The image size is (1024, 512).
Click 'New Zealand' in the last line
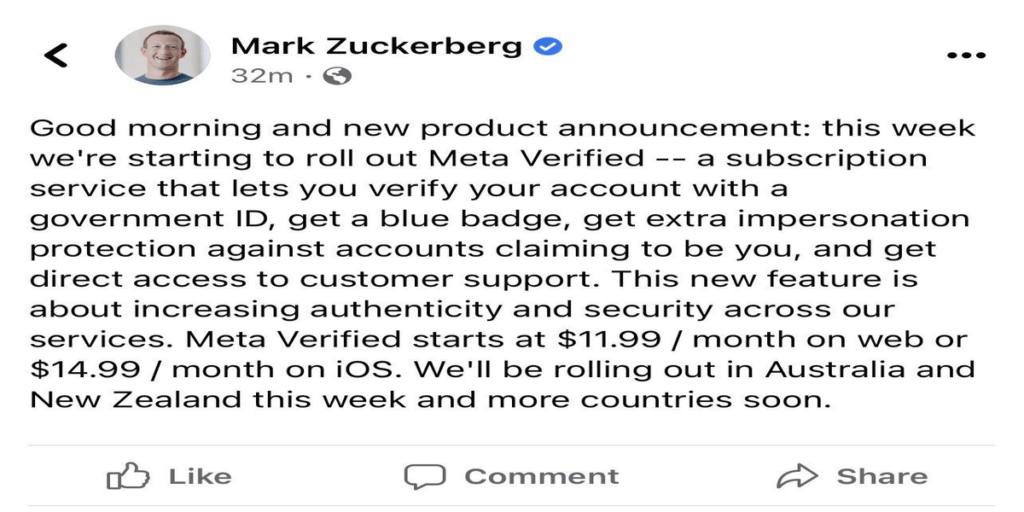(x=129, y=400)
